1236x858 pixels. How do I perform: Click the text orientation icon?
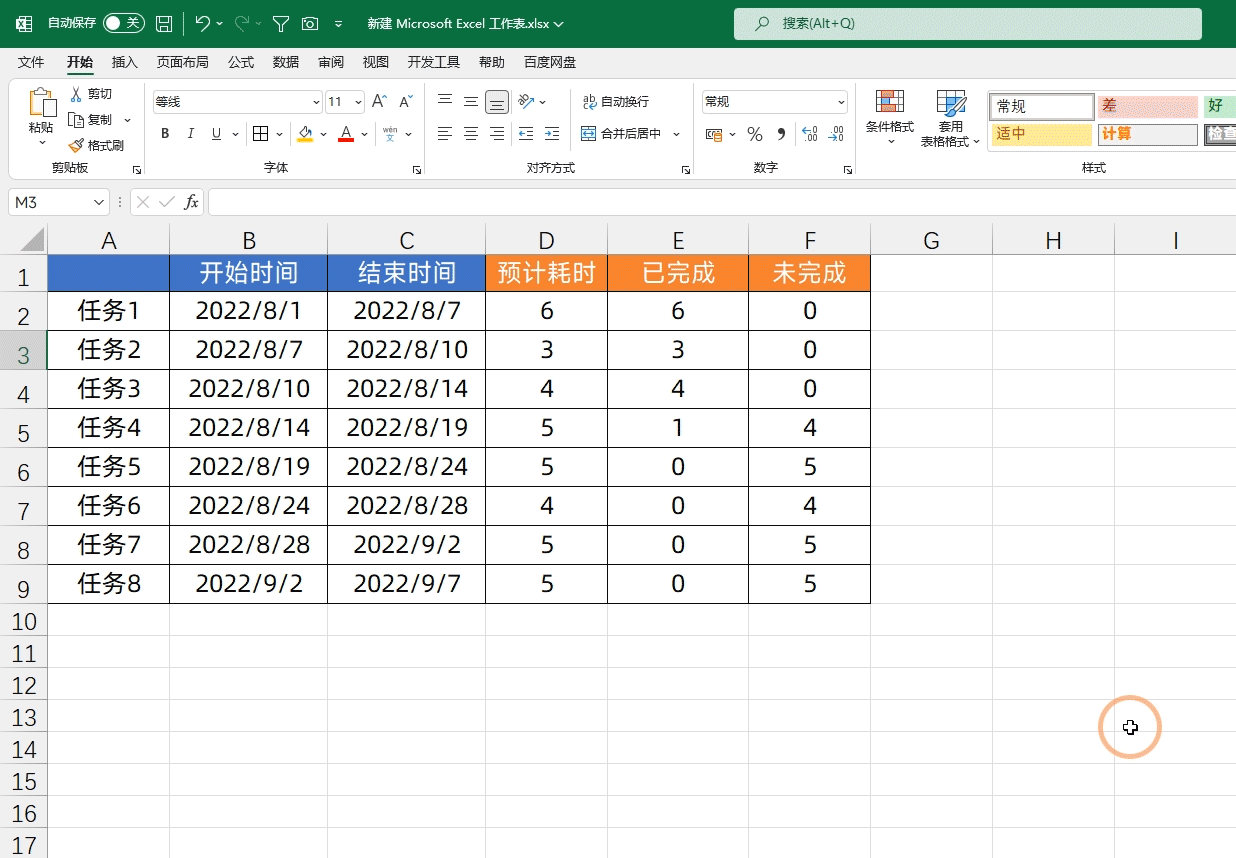point(525,102)
